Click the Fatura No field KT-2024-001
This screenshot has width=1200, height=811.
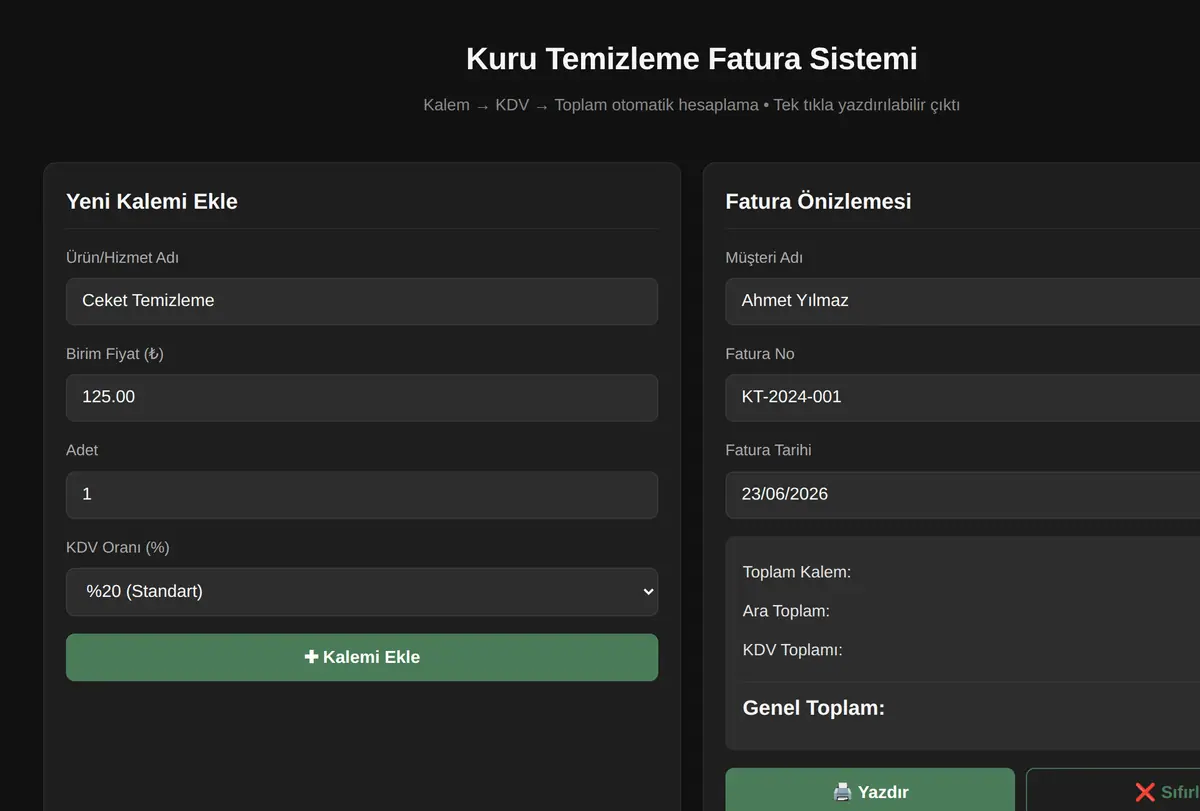click(962, 398)
